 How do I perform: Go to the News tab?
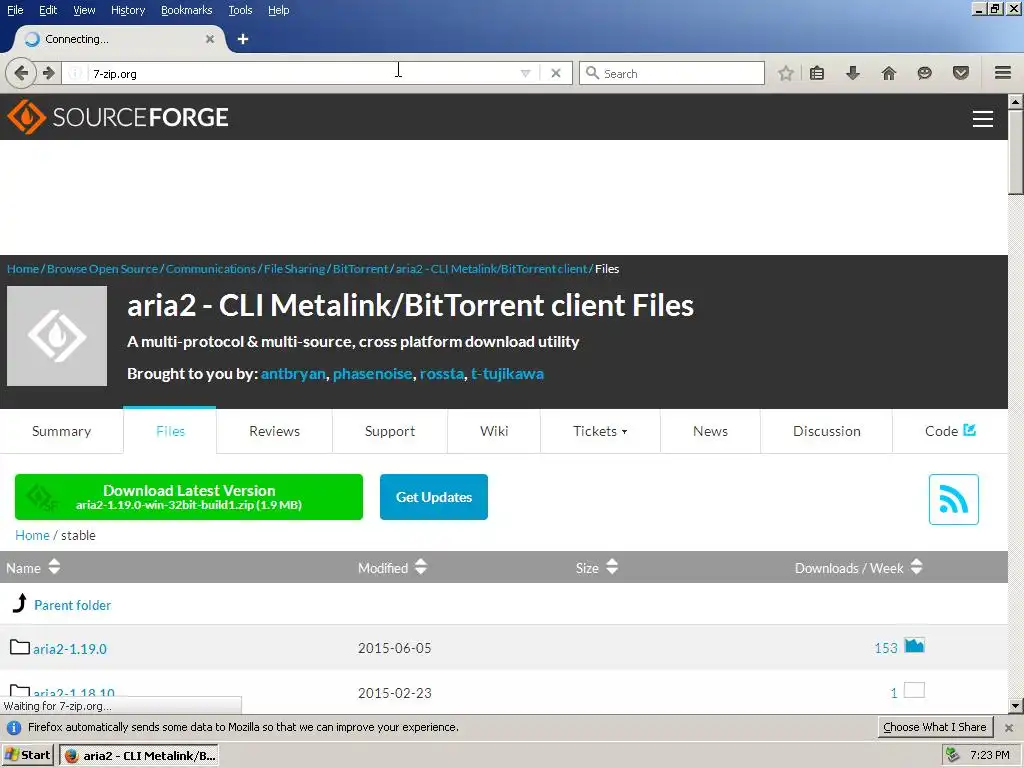tap(711, 431)
